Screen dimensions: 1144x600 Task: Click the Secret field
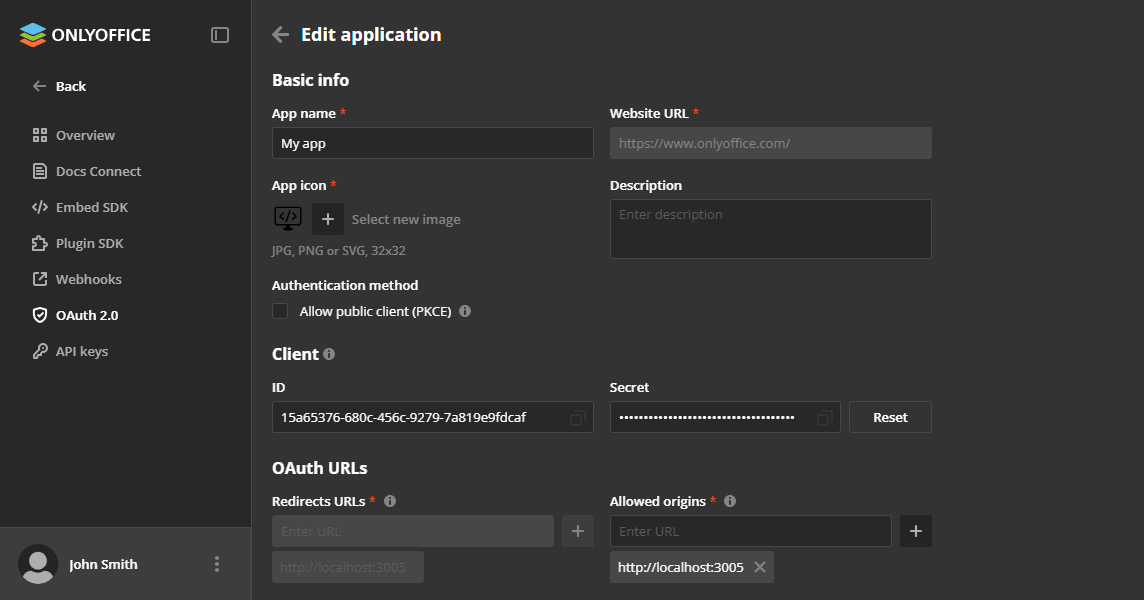(x=724, y=418)
